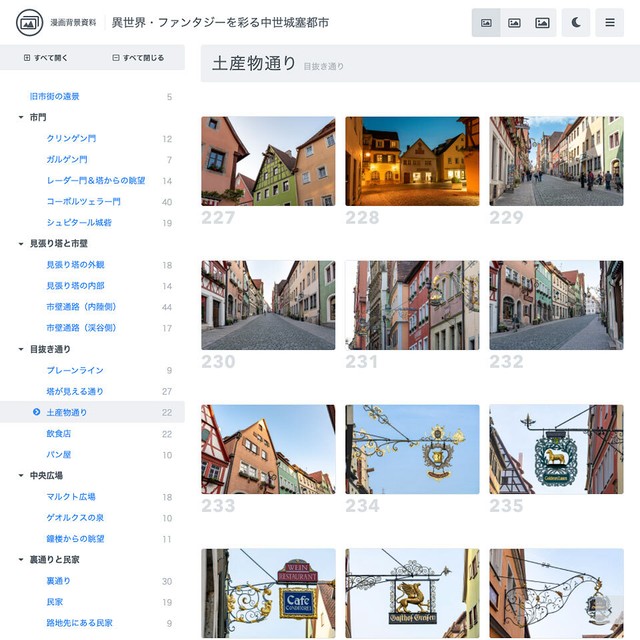Open the シュピタール城砦 list item
640x640 pixels.
click(79, 223)
